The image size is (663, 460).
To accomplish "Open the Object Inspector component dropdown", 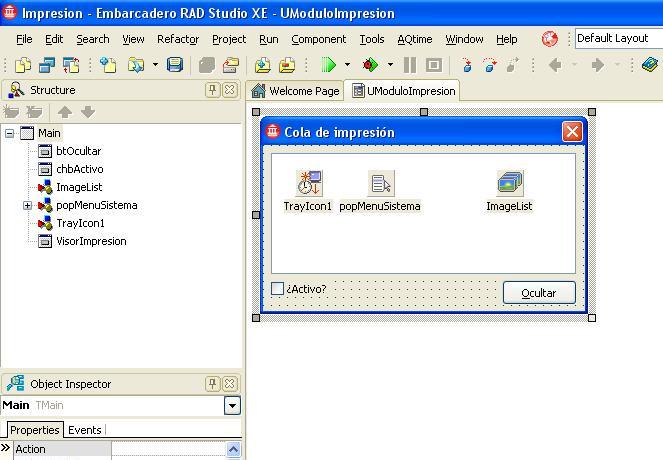I will [232, 405].
